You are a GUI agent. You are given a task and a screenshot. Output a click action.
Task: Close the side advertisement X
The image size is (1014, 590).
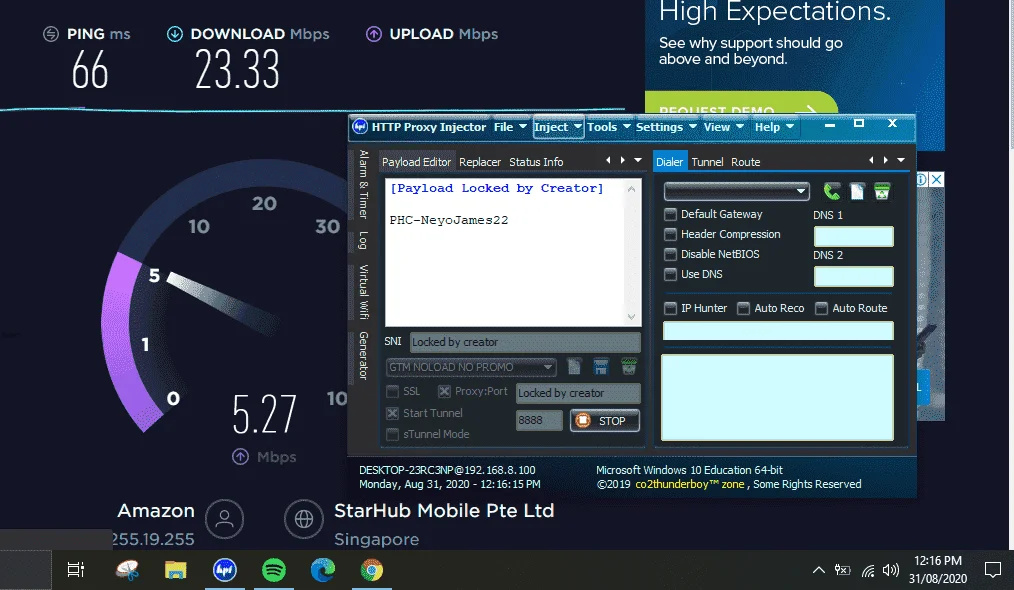pyautogui.click(x=936, y=179)
